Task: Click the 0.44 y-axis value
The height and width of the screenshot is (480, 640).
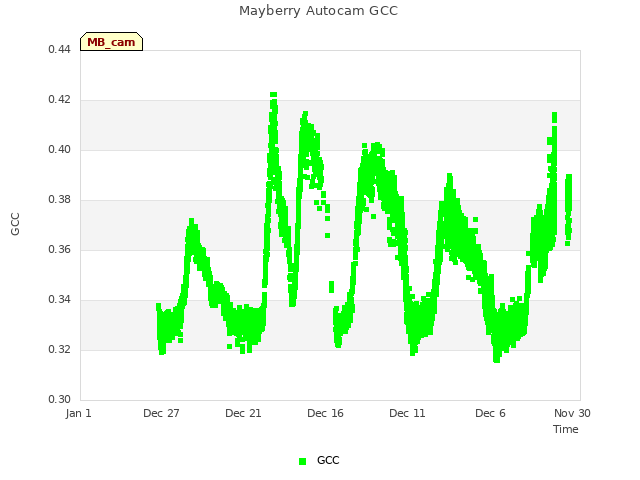Action: pos(60,49)
